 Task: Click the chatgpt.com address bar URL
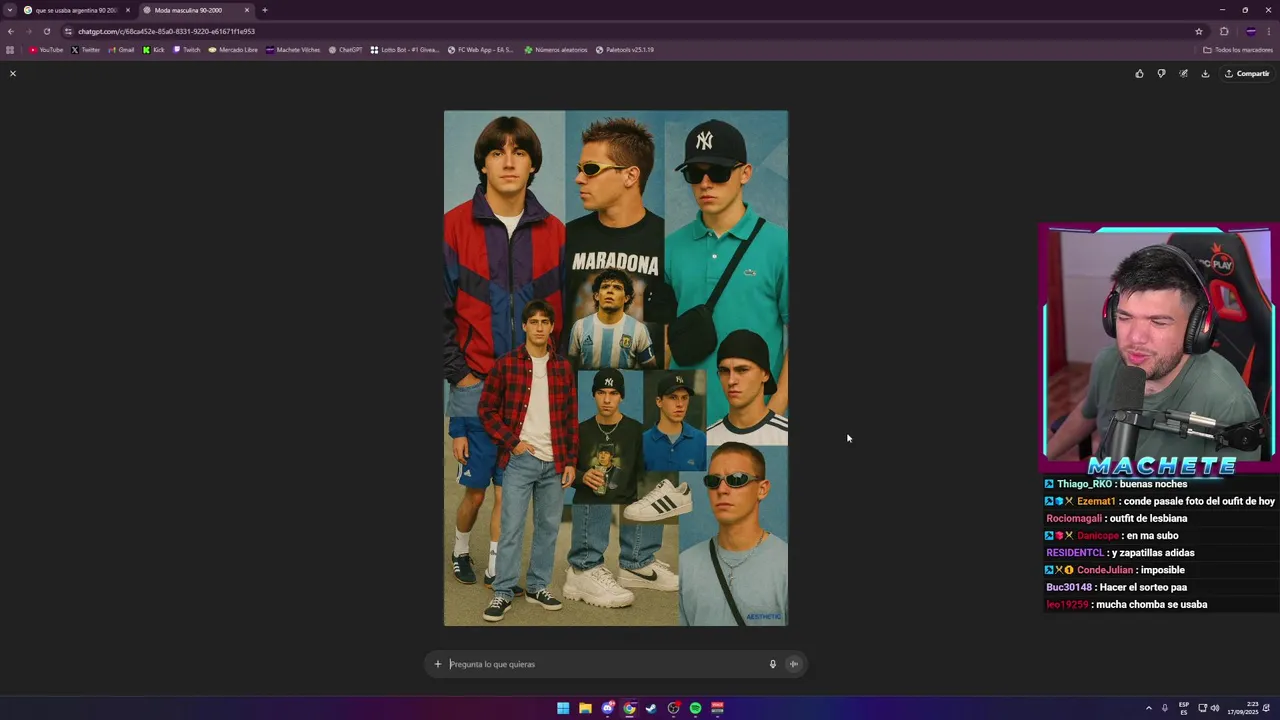pos(166,31)
